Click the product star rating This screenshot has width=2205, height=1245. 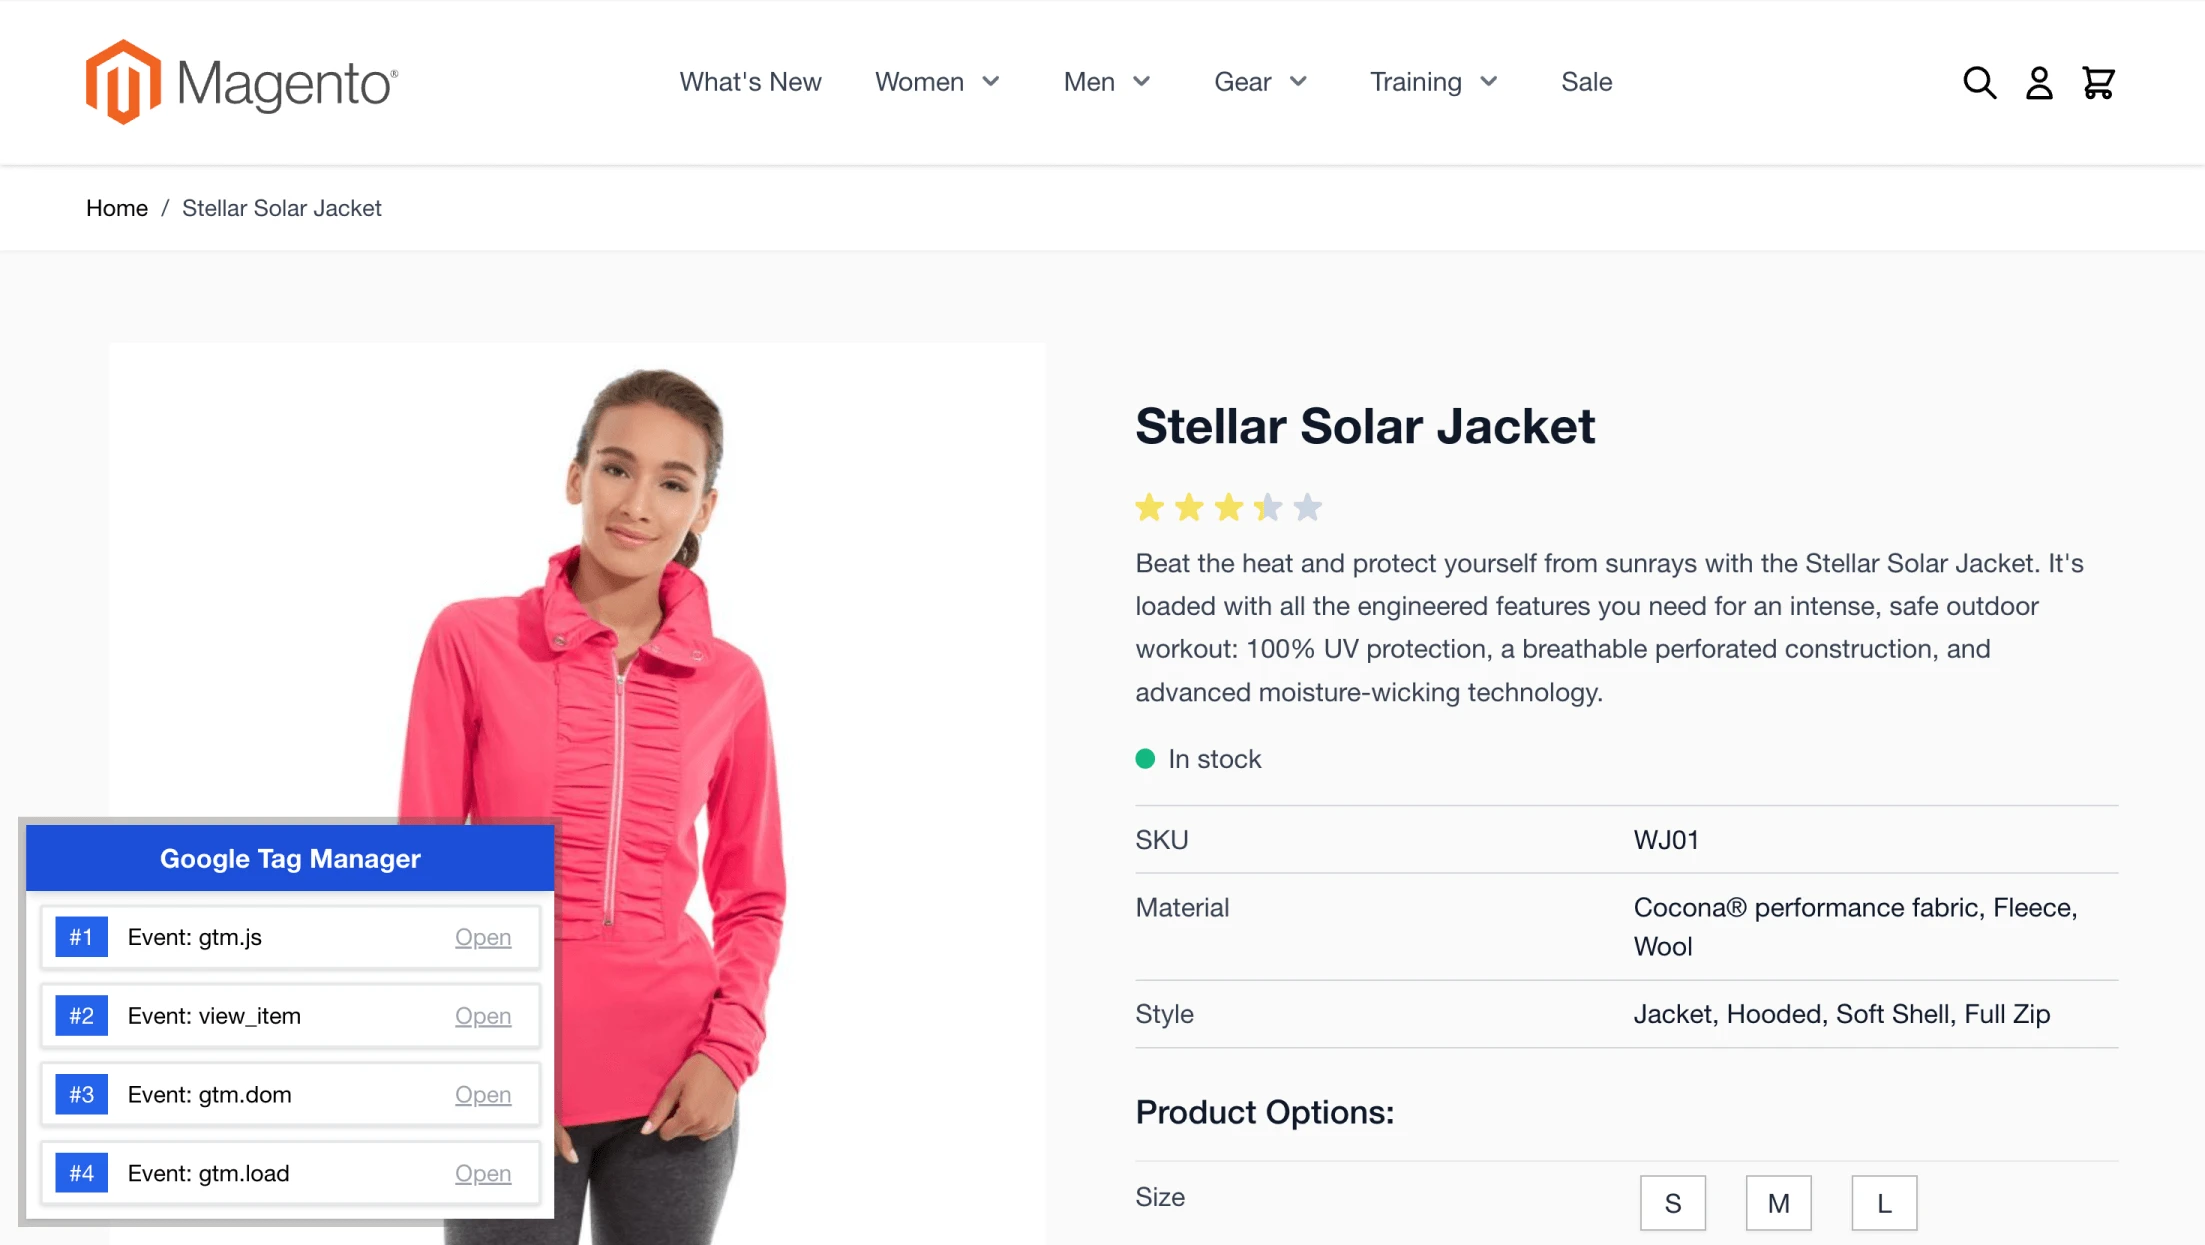pos(1228,508)
